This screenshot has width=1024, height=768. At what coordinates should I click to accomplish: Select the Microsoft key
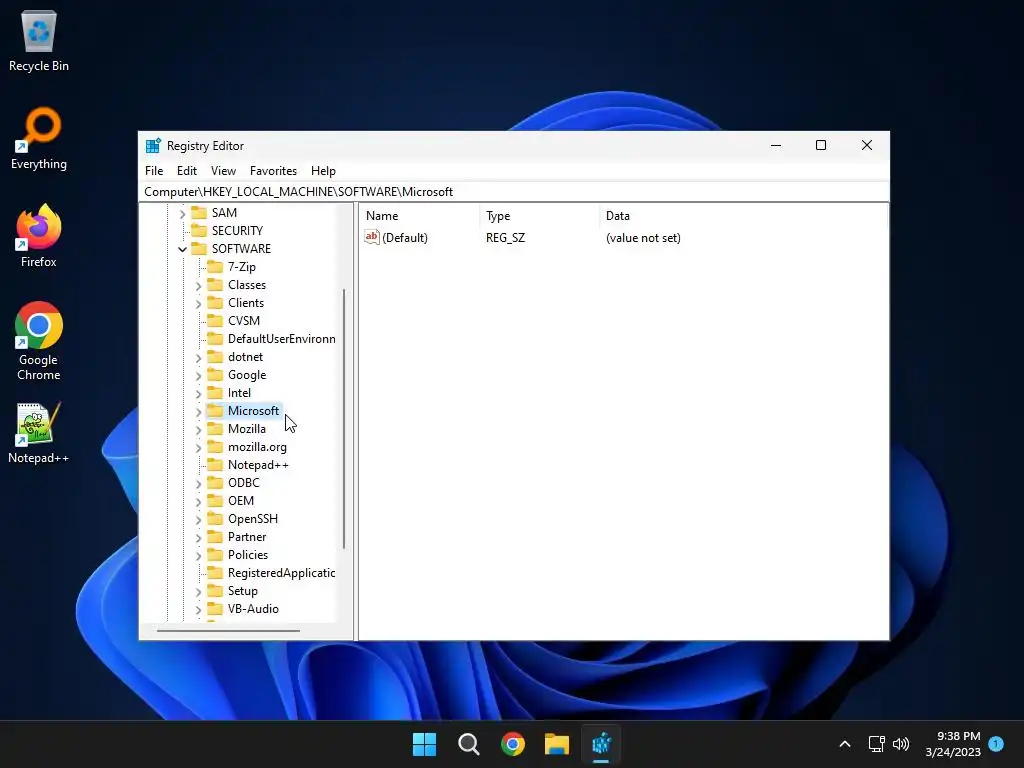253,411
